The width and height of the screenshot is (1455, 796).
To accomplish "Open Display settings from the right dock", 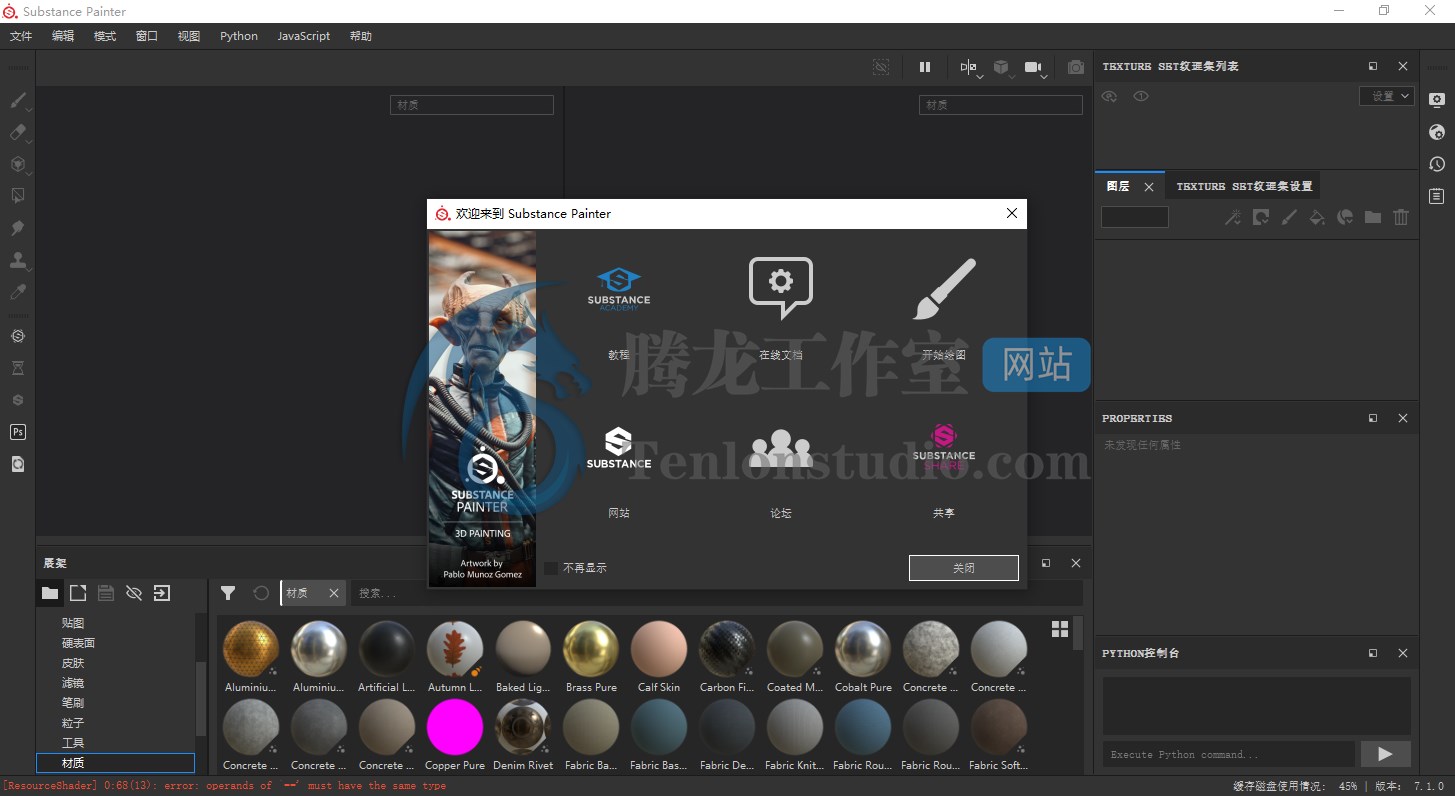I will point(1437,99).
